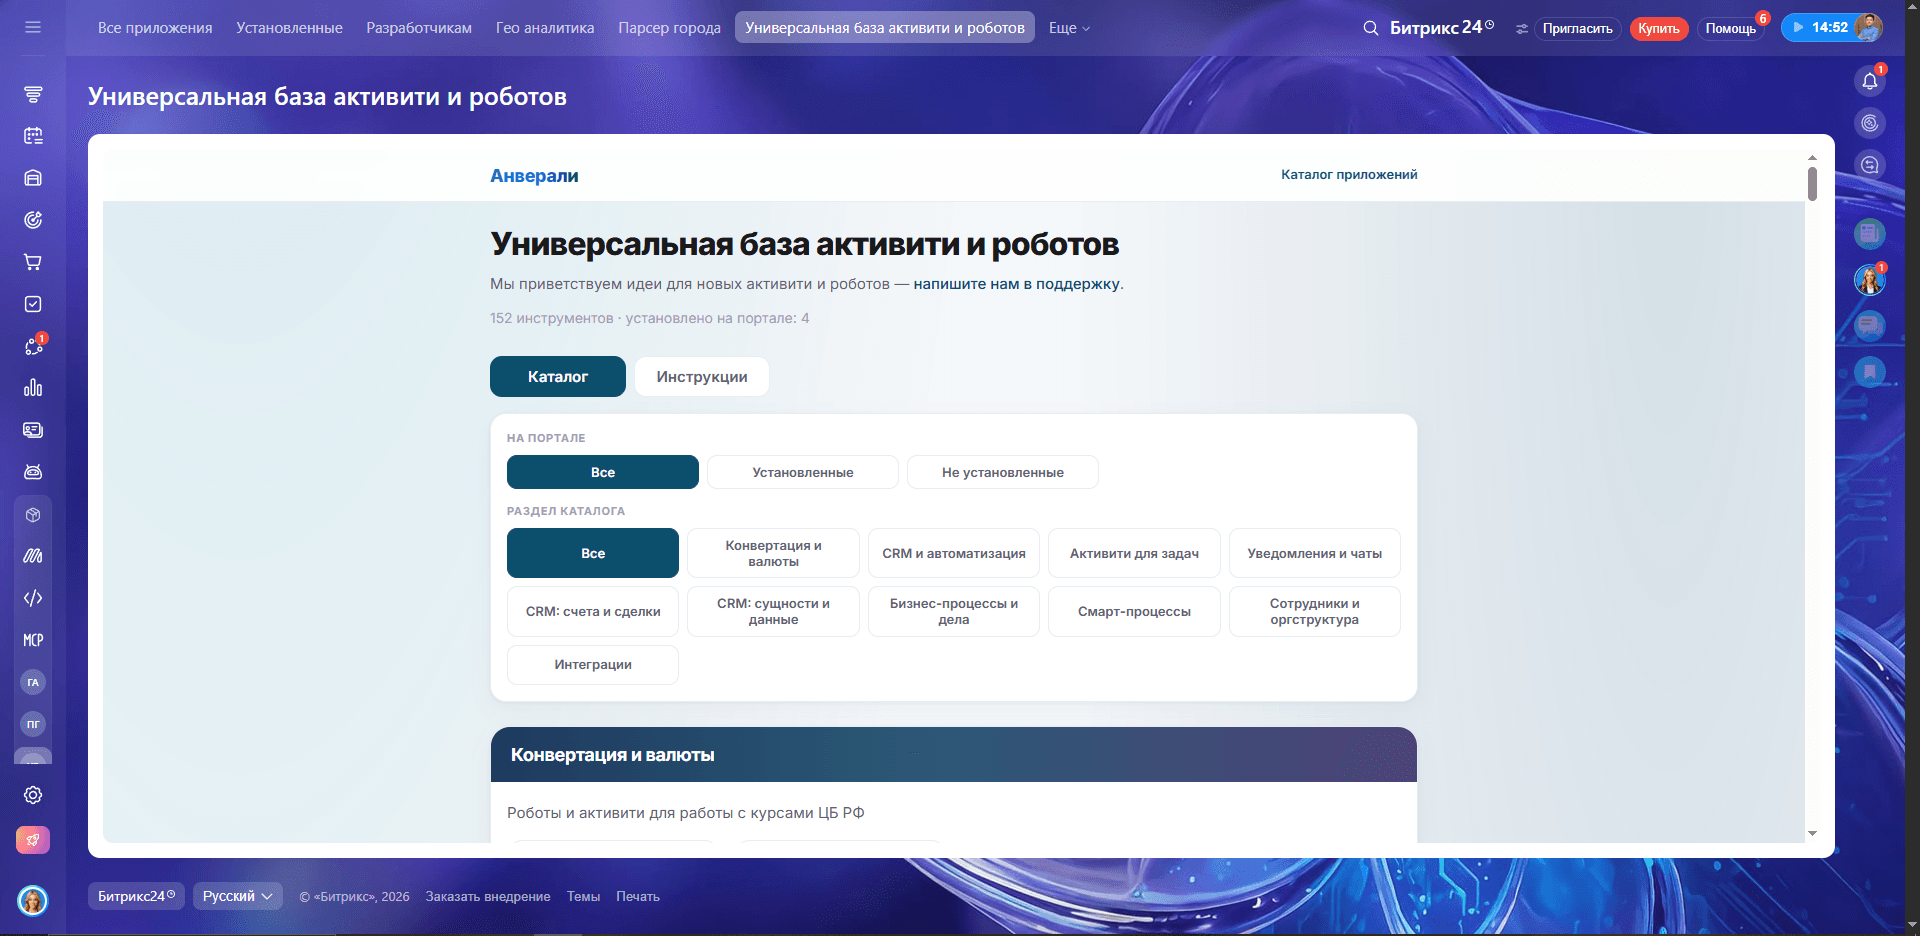Open the hamburger menu in the left sidebar

pyautogui.click(x=33, y=27)
